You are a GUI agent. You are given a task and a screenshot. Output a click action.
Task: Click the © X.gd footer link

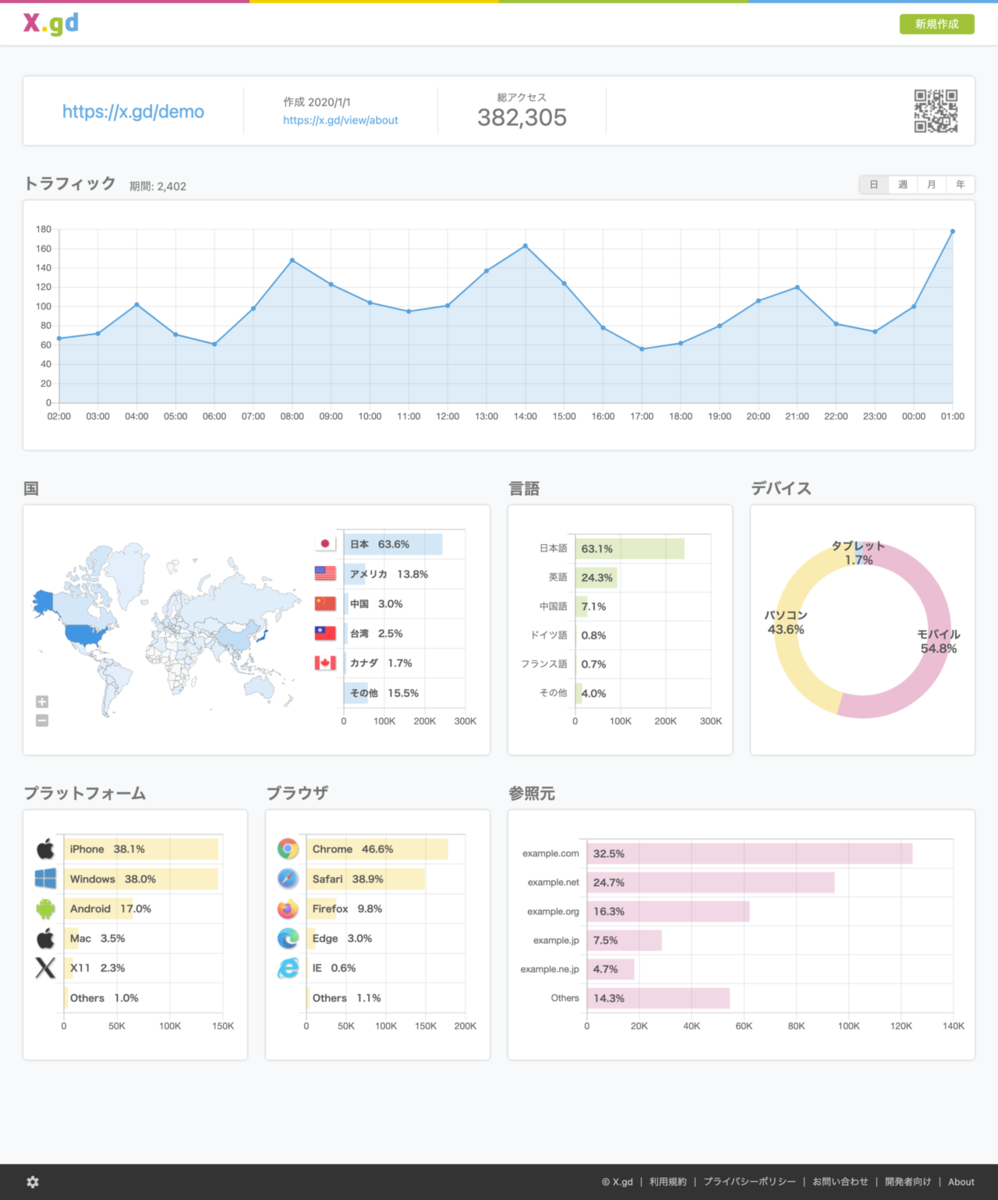coord(618,1182)
